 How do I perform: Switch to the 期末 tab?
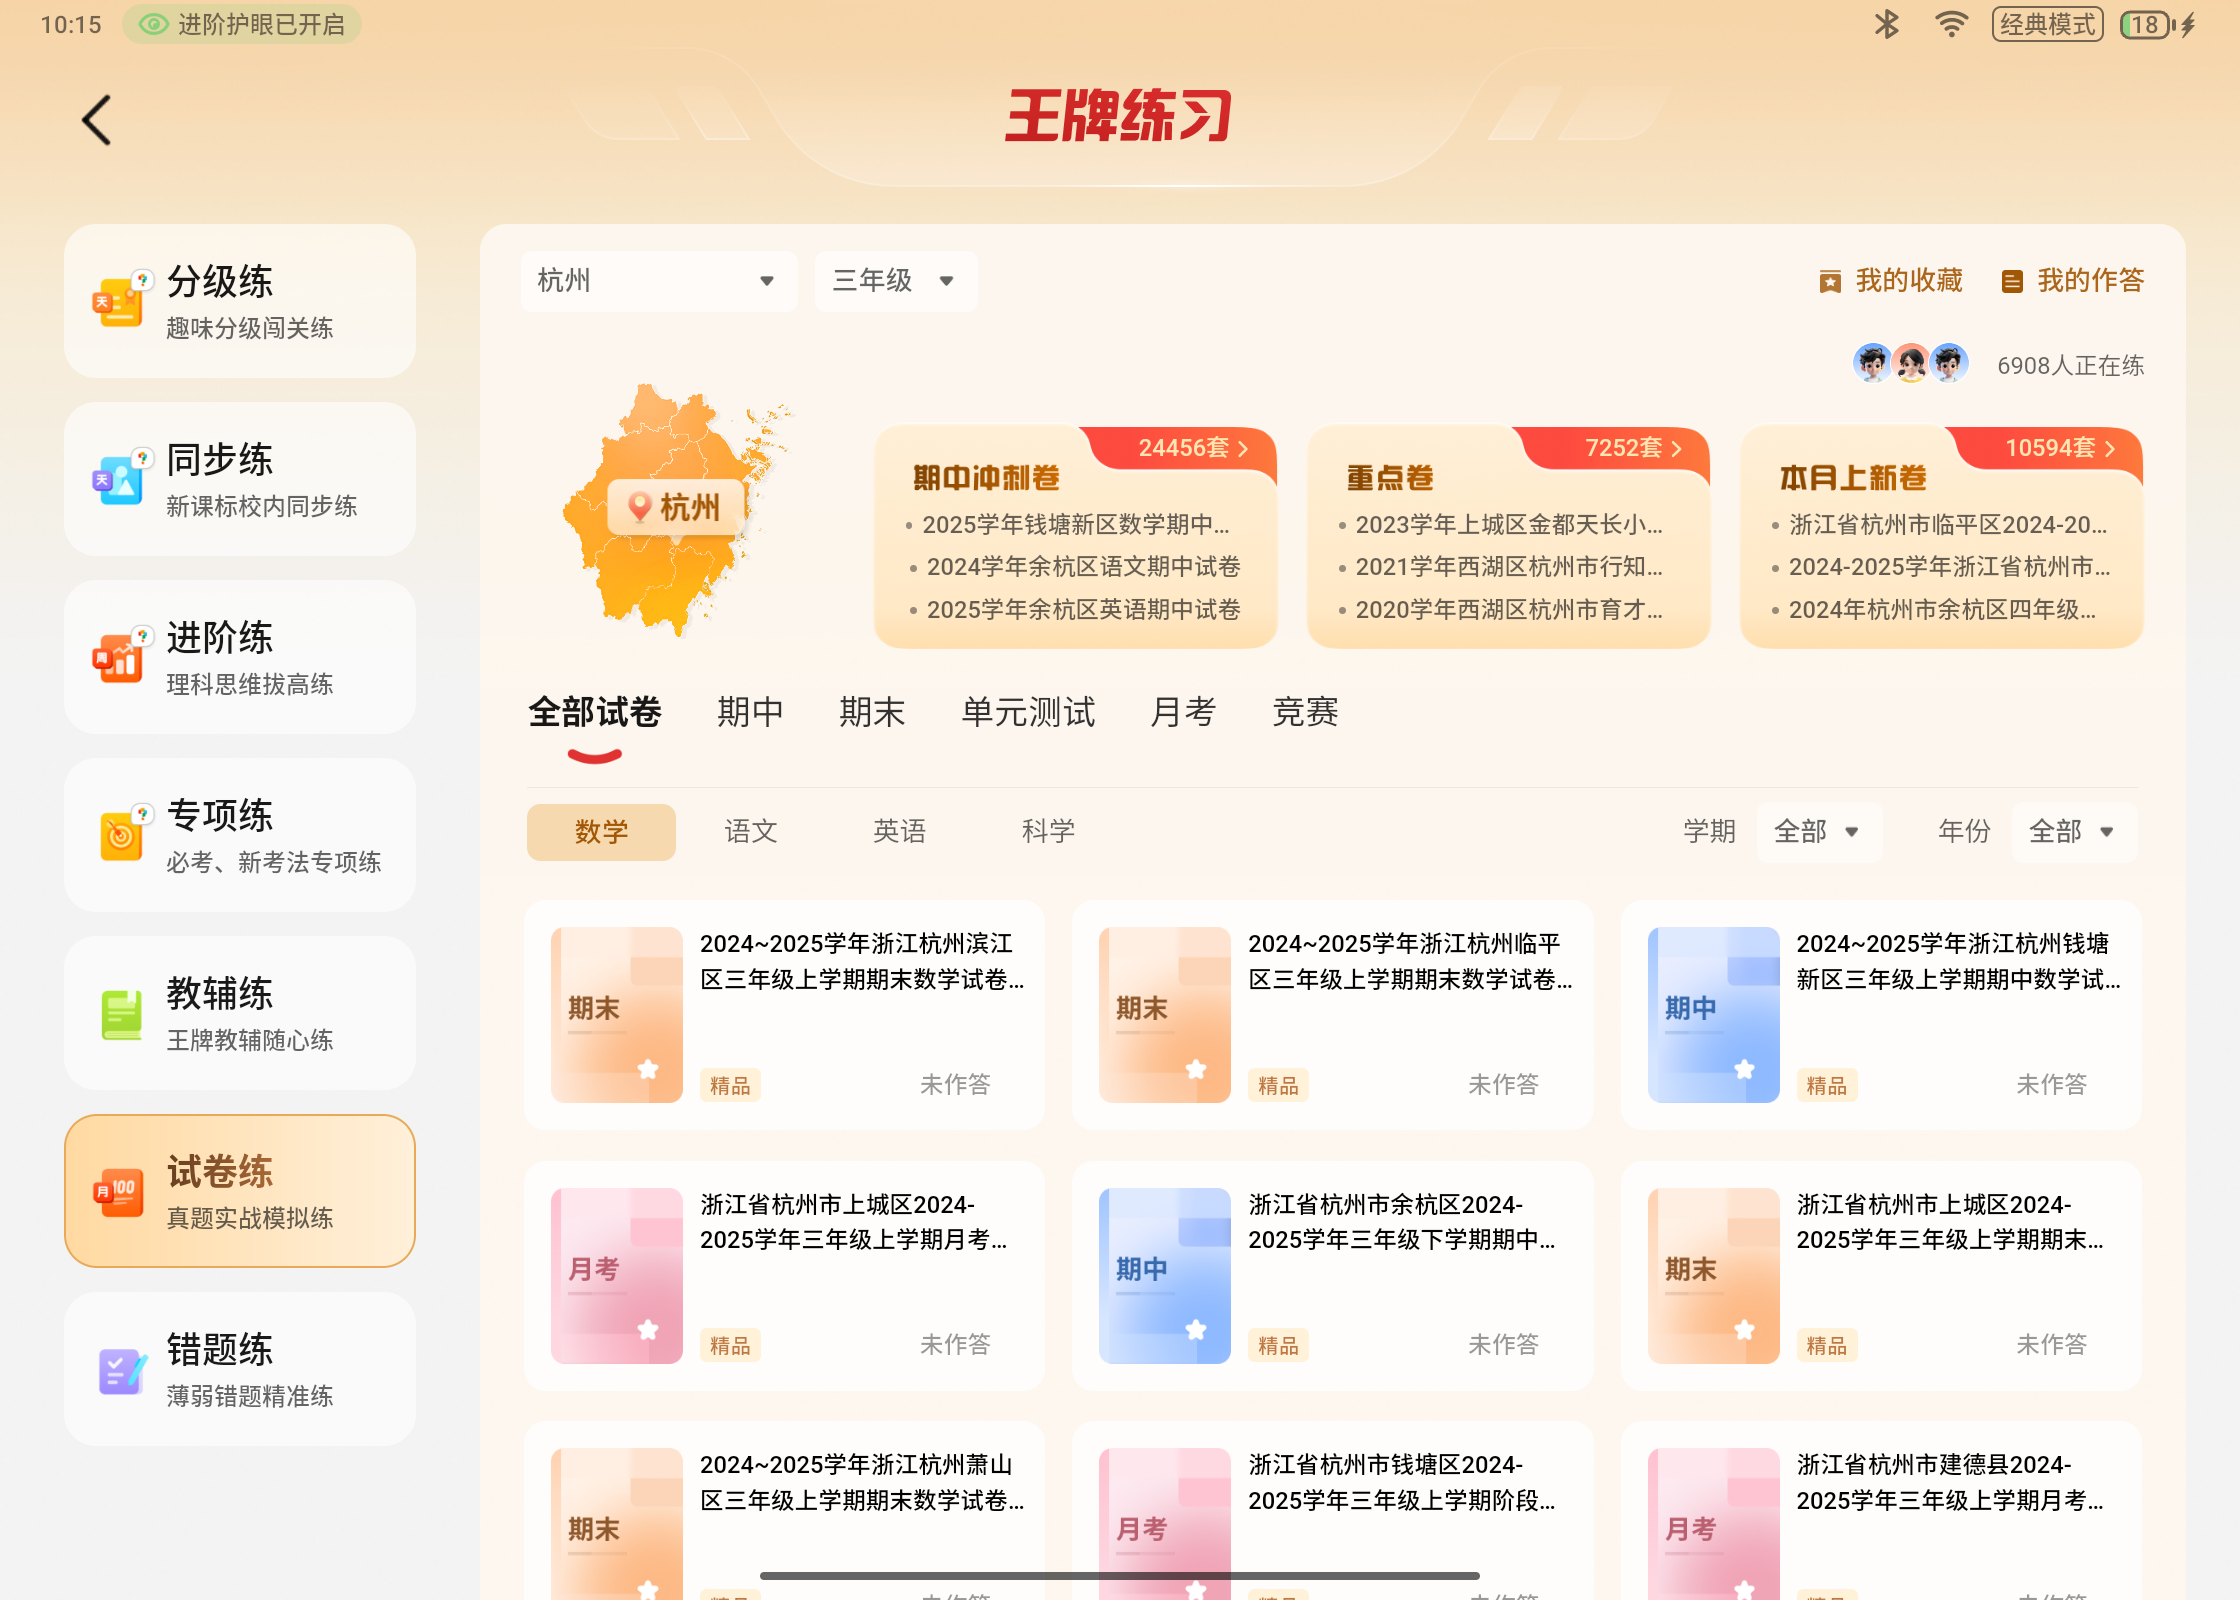(x=871, y=712)
